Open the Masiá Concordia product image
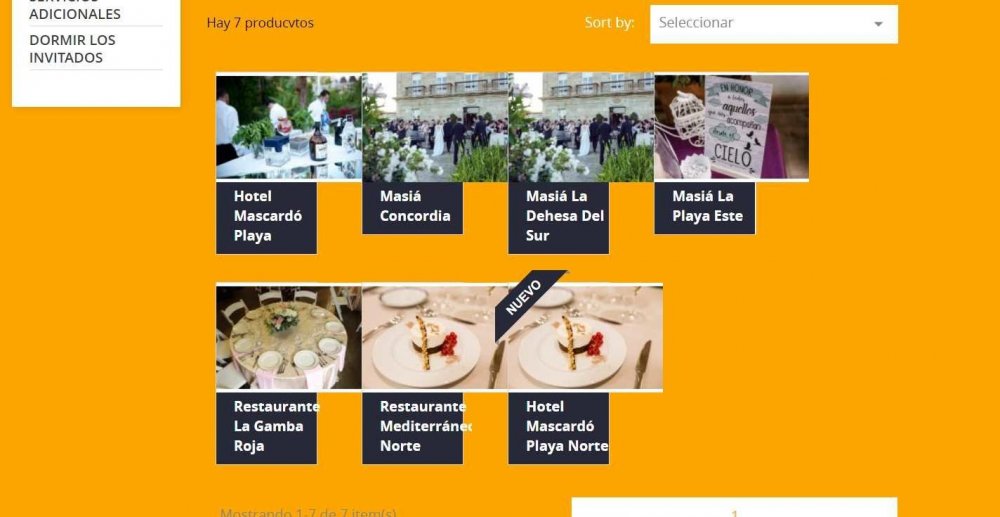 435,127
